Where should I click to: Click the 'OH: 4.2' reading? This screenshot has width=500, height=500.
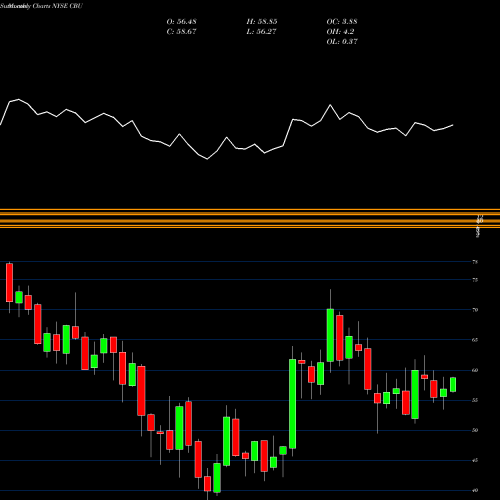[340, 32]
